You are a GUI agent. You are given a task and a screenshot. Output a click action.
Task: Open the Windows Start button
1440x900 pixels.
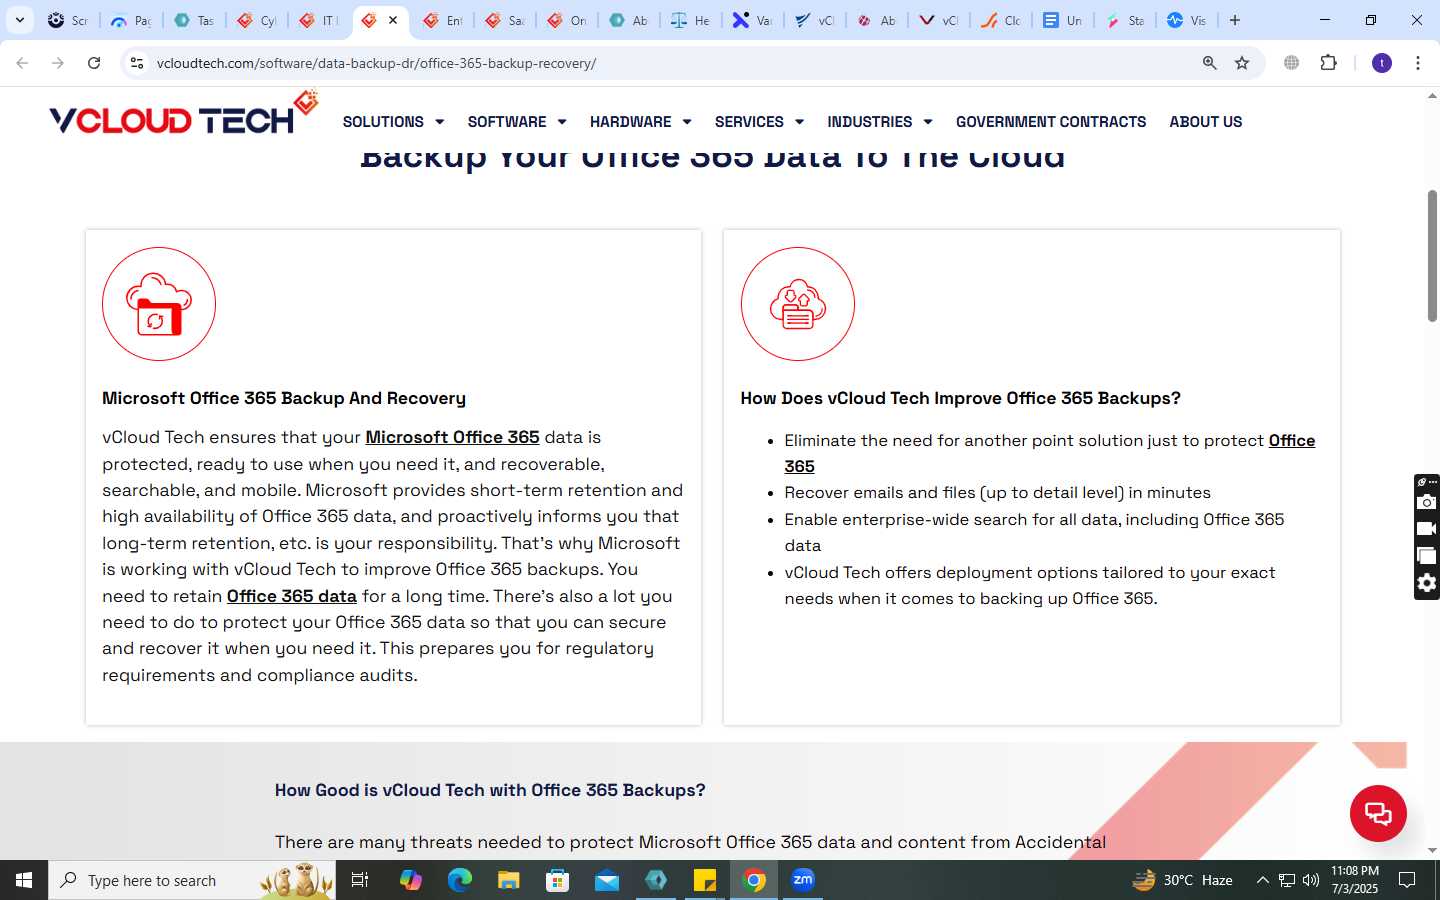coord(24,880)
